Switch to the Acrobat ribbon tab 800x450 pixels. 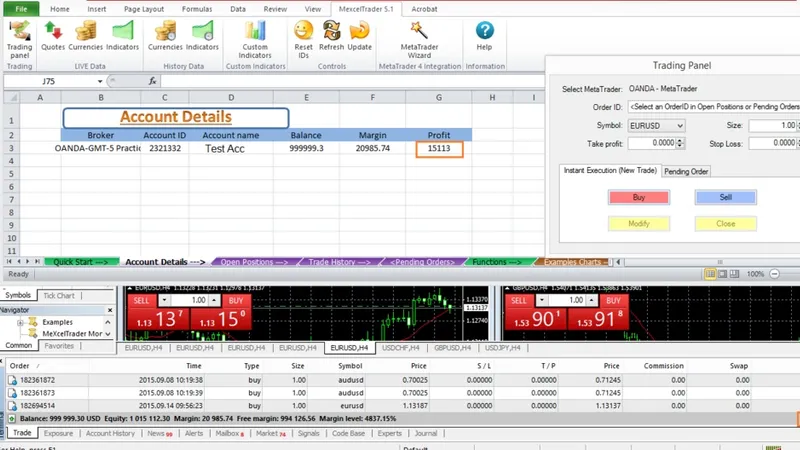tap(424, 9)
